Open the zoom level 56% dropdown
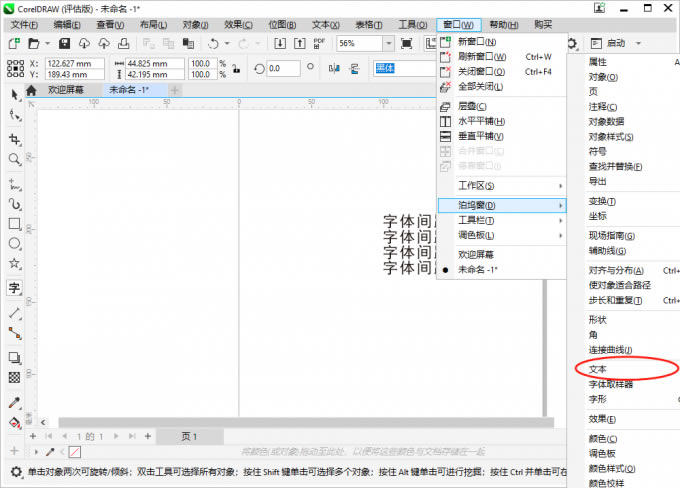Viewport: 680px width, 488px height. 389,43
